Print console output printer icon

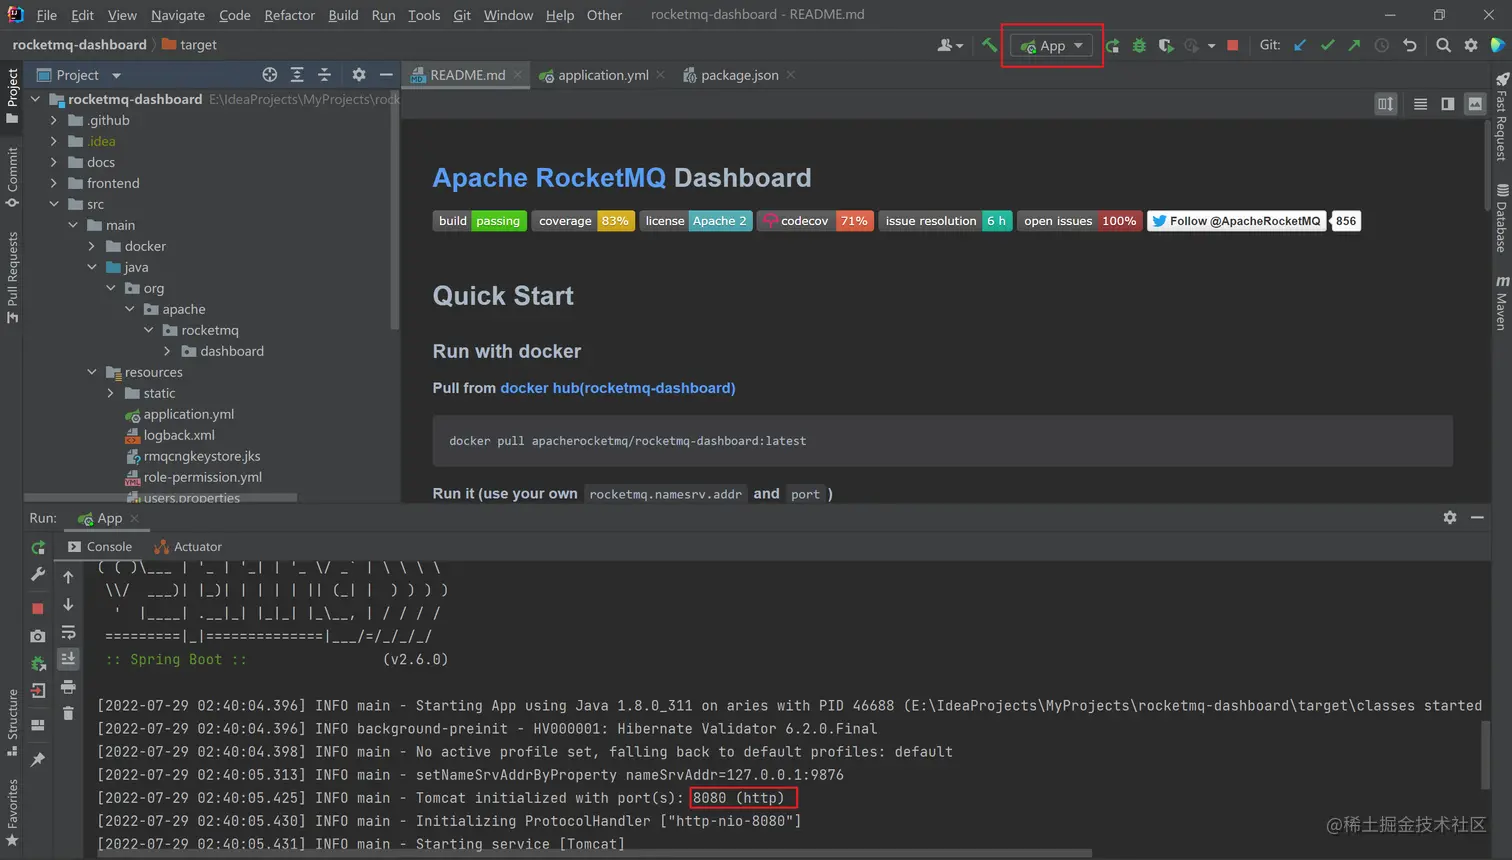coord(68,686)
